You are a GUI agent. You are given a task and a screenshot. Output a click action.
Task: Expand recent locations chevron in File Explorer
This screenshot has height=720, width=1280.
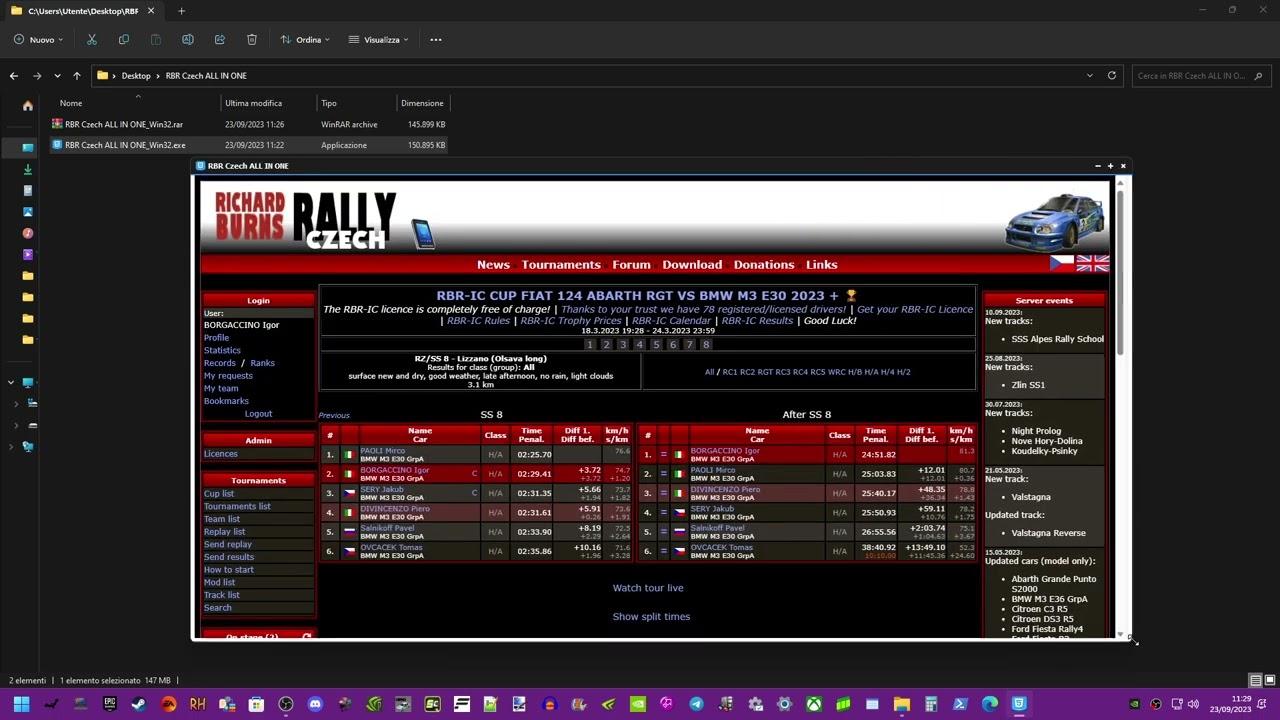pyautogui.click(x=57, y=76)
